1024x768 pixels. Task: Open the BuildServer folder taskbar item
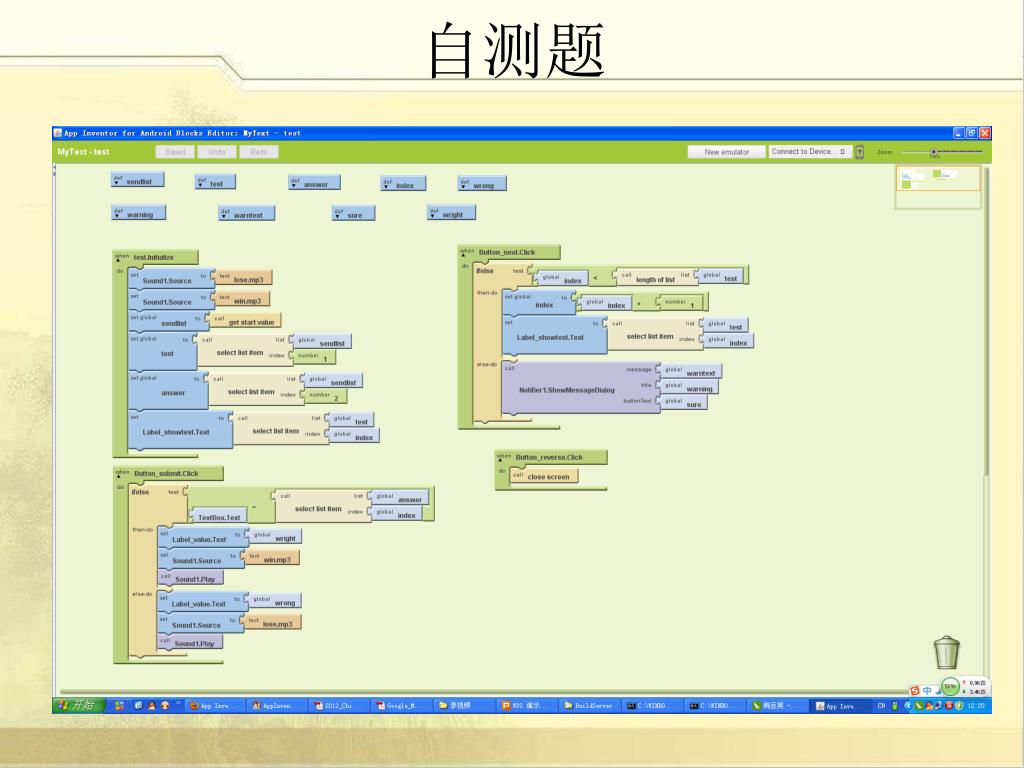(589, 705)
